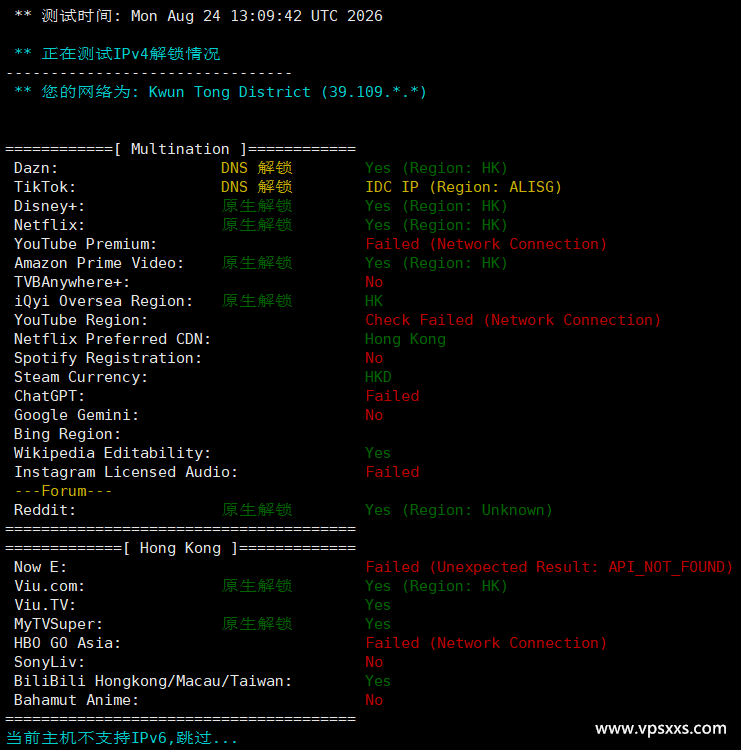Click MyTVSuper 'Yes' result
Screen dimensions: 741x750
point(378,624)
